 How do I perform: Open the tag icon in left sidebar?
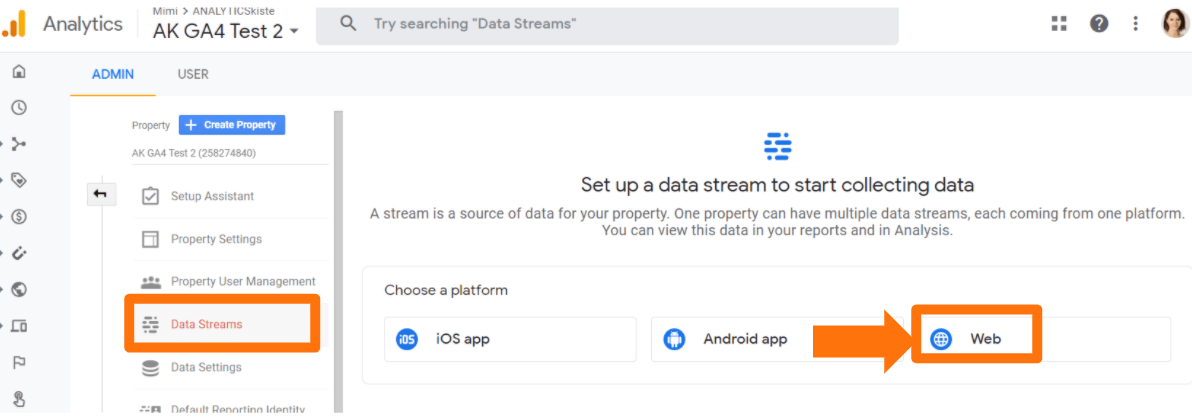[x=20, y=181]
